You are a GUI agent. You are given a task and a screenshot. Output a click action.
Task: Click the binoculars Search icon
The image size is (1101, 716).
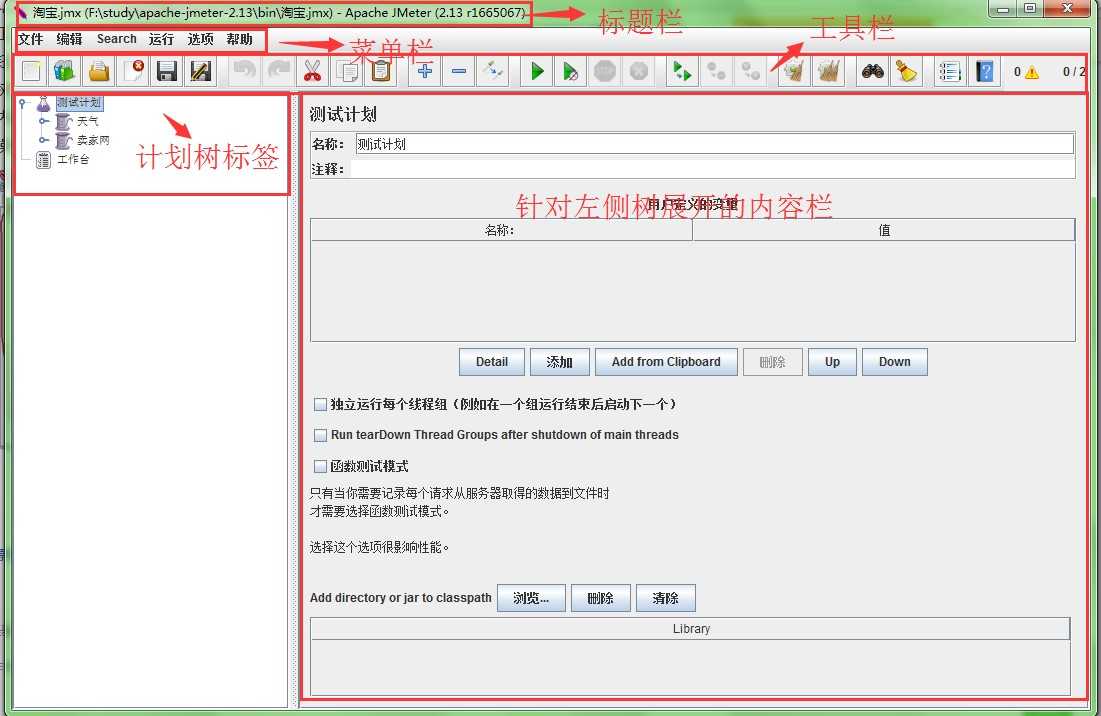[x=873, y=71]
